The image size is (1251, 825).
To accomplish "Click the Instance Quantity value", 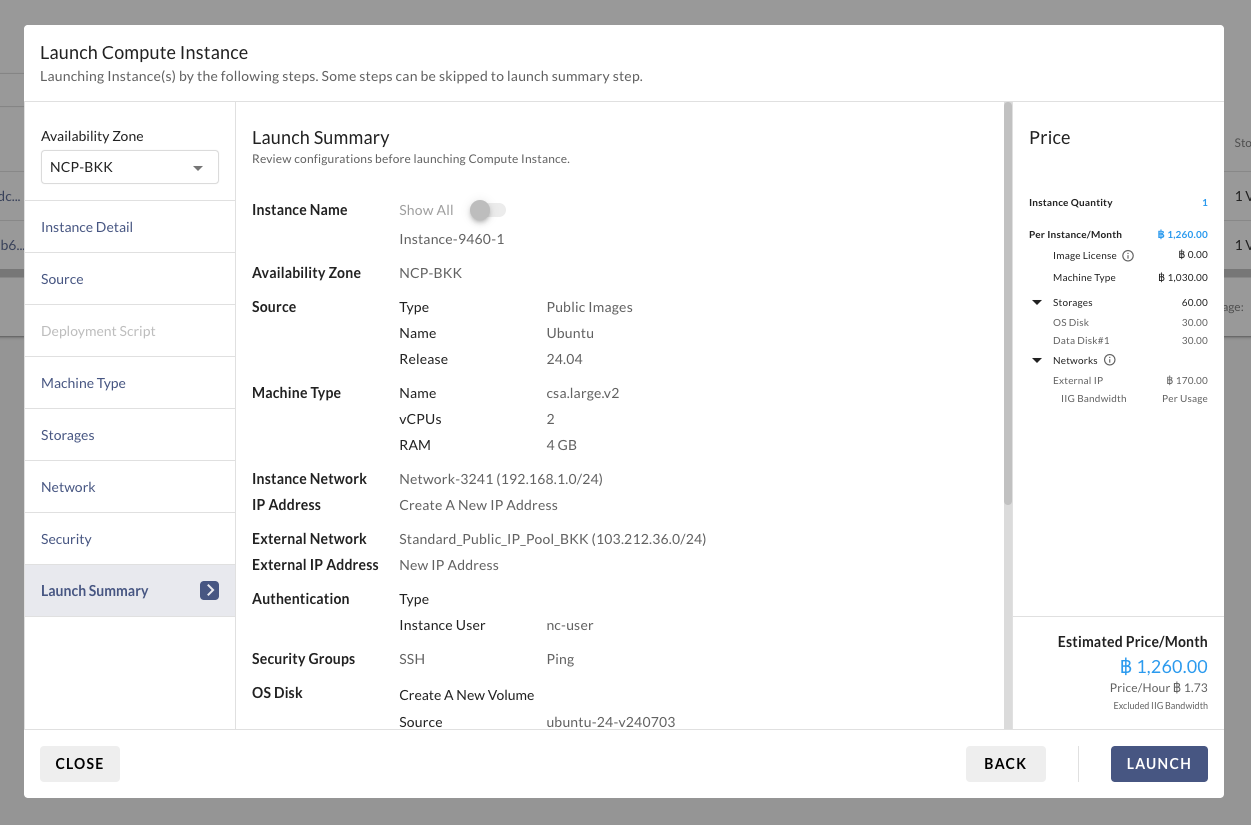I will 1204,203.
